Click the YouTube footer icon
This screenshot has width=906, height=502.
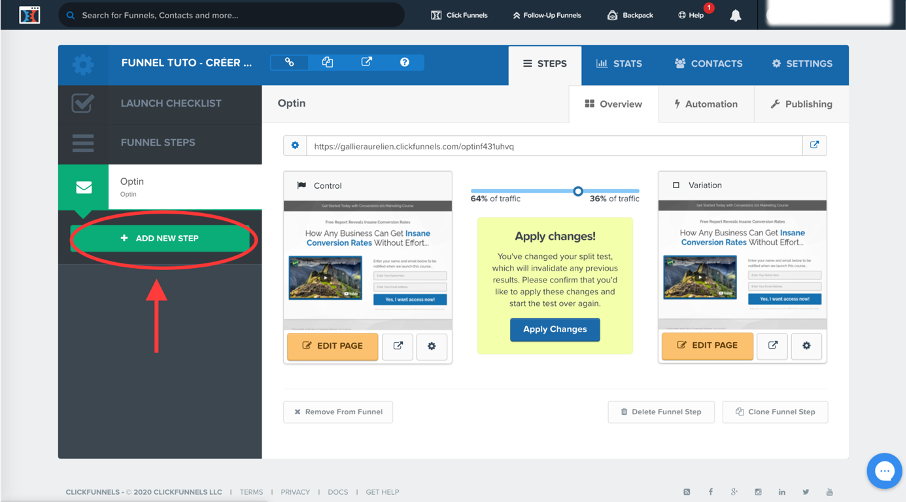[x=829, y=492]
